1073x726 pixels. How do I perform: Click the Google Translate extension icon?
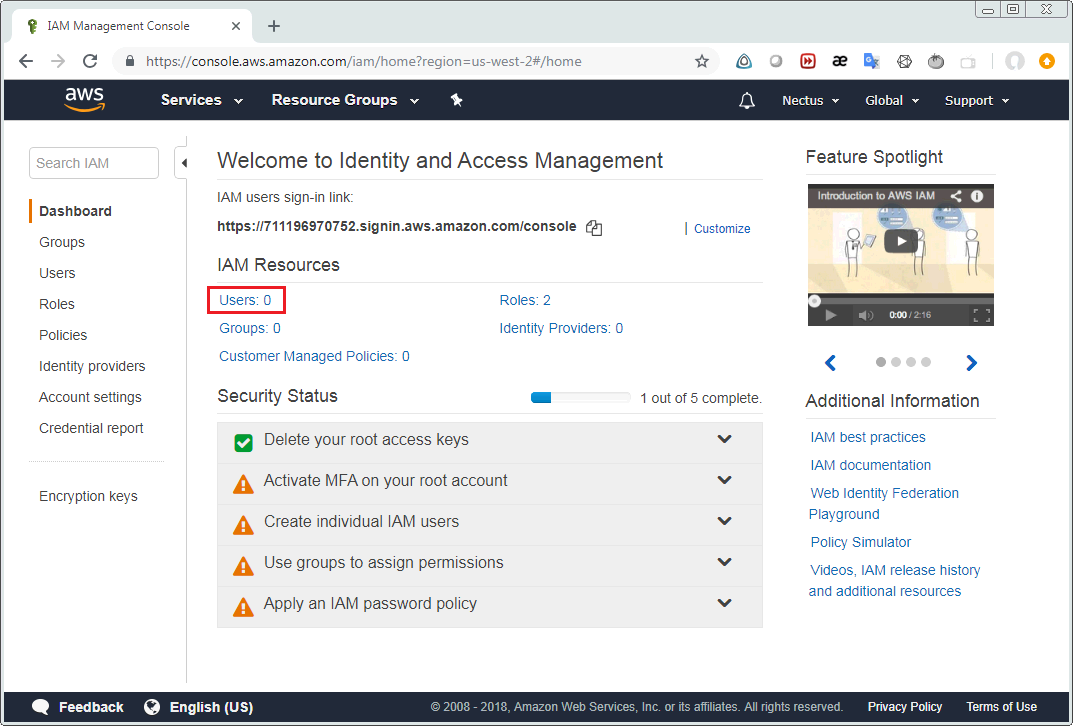871,61
